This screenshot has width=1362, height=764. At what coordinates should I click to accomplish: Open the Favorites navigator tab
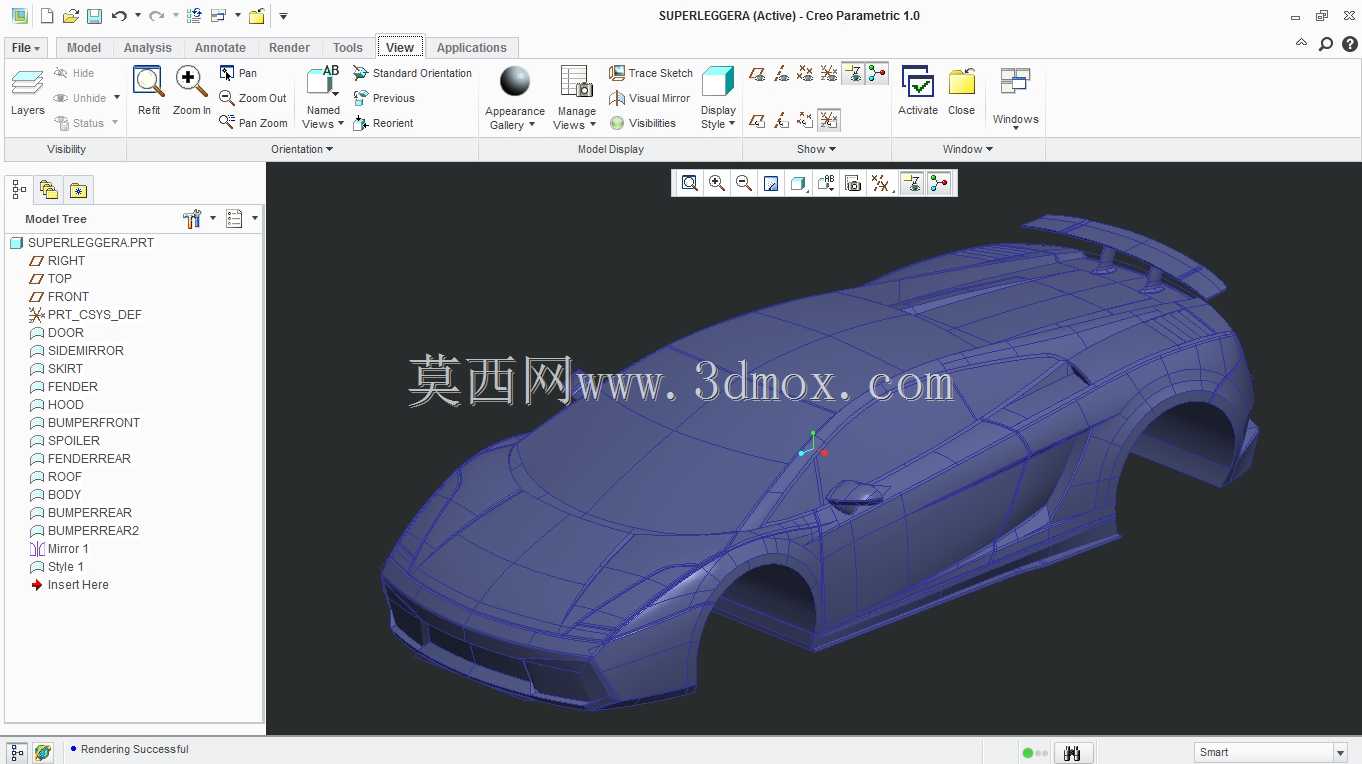point(80,190)
